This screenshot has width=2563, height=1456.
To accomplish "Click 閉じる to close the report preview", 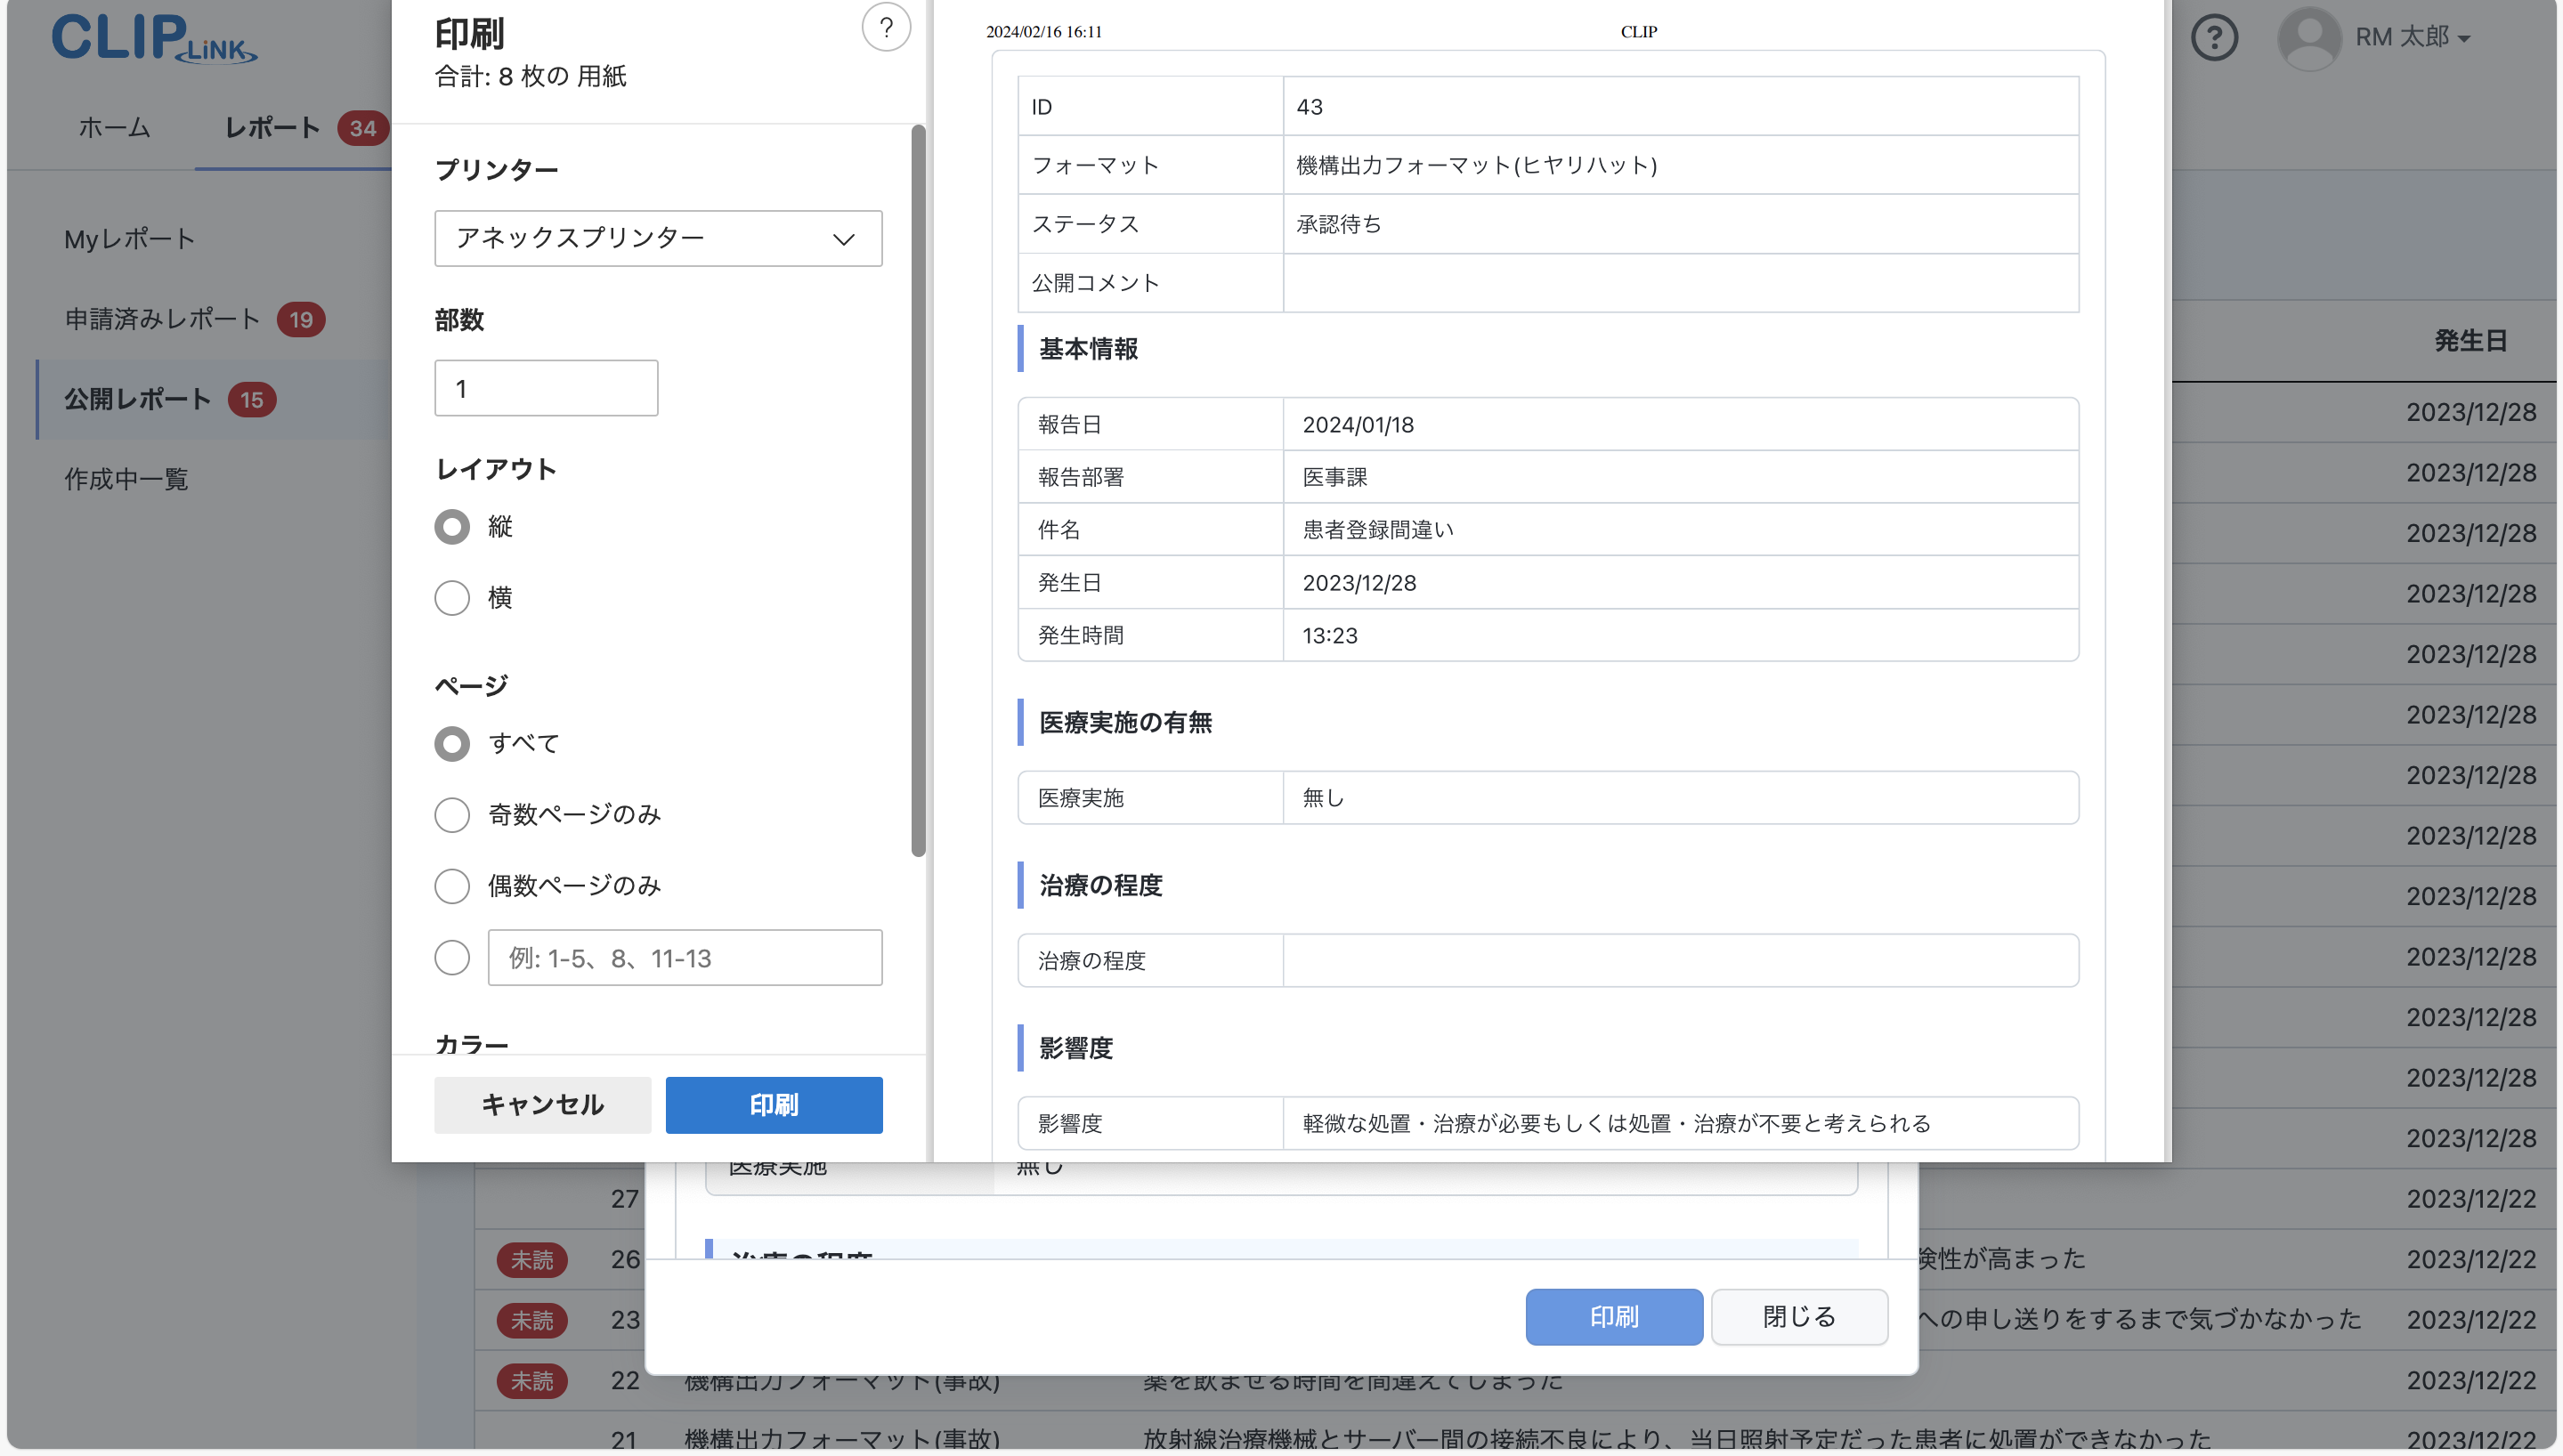I will tap(1798, 1317).
